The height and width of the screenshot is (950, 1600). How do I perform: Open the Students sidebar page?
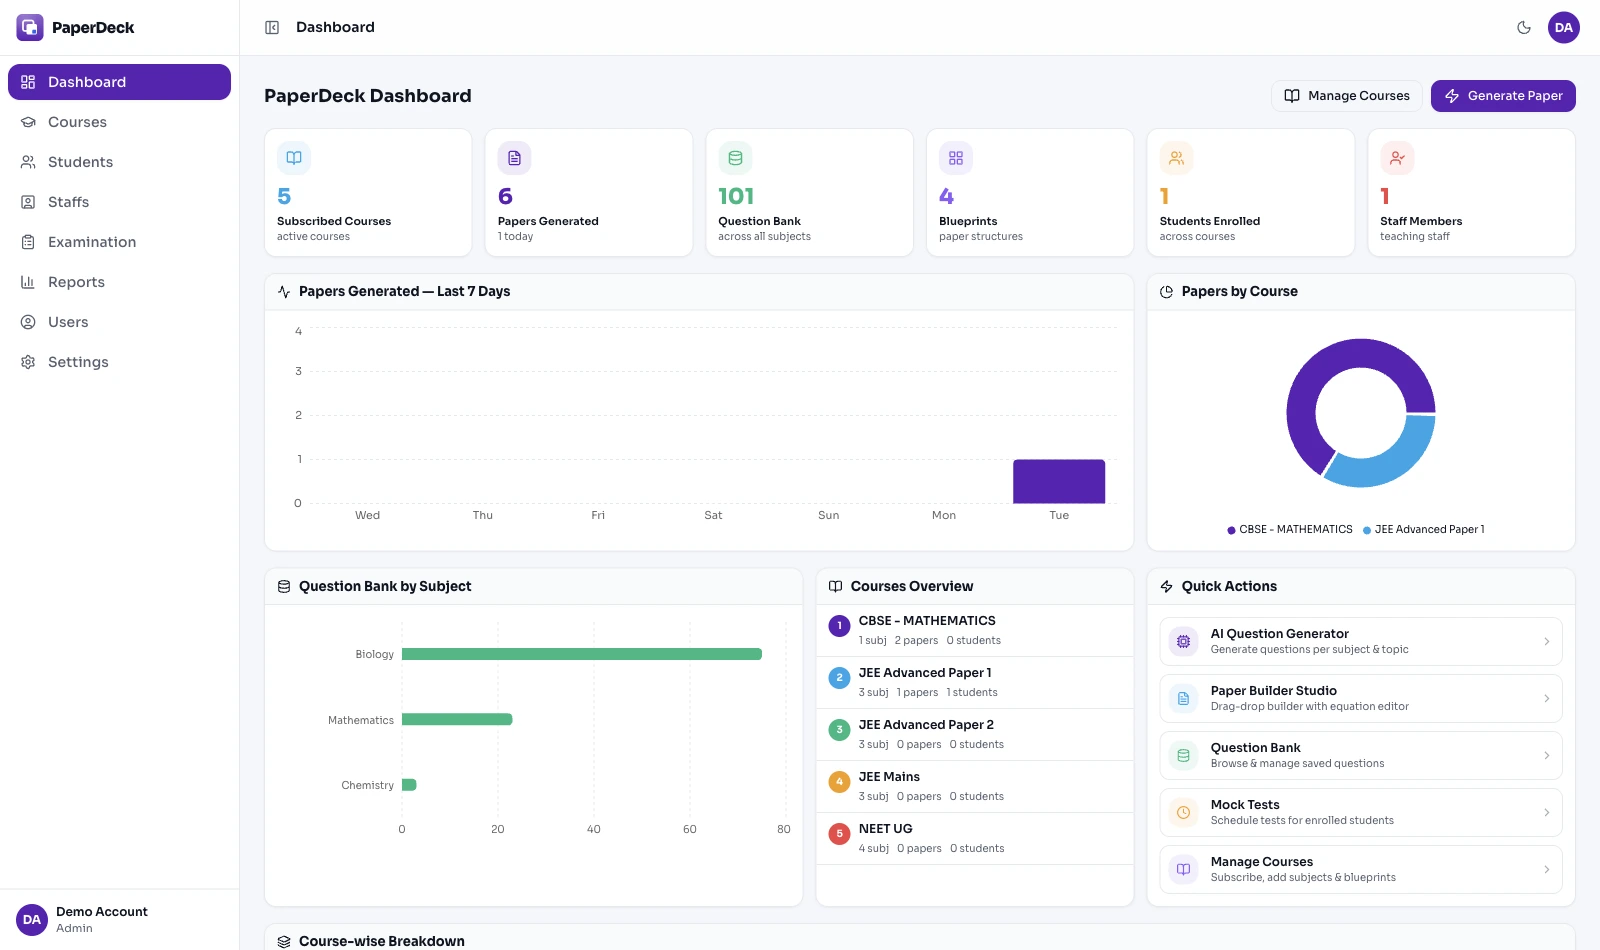click(119, 162)
